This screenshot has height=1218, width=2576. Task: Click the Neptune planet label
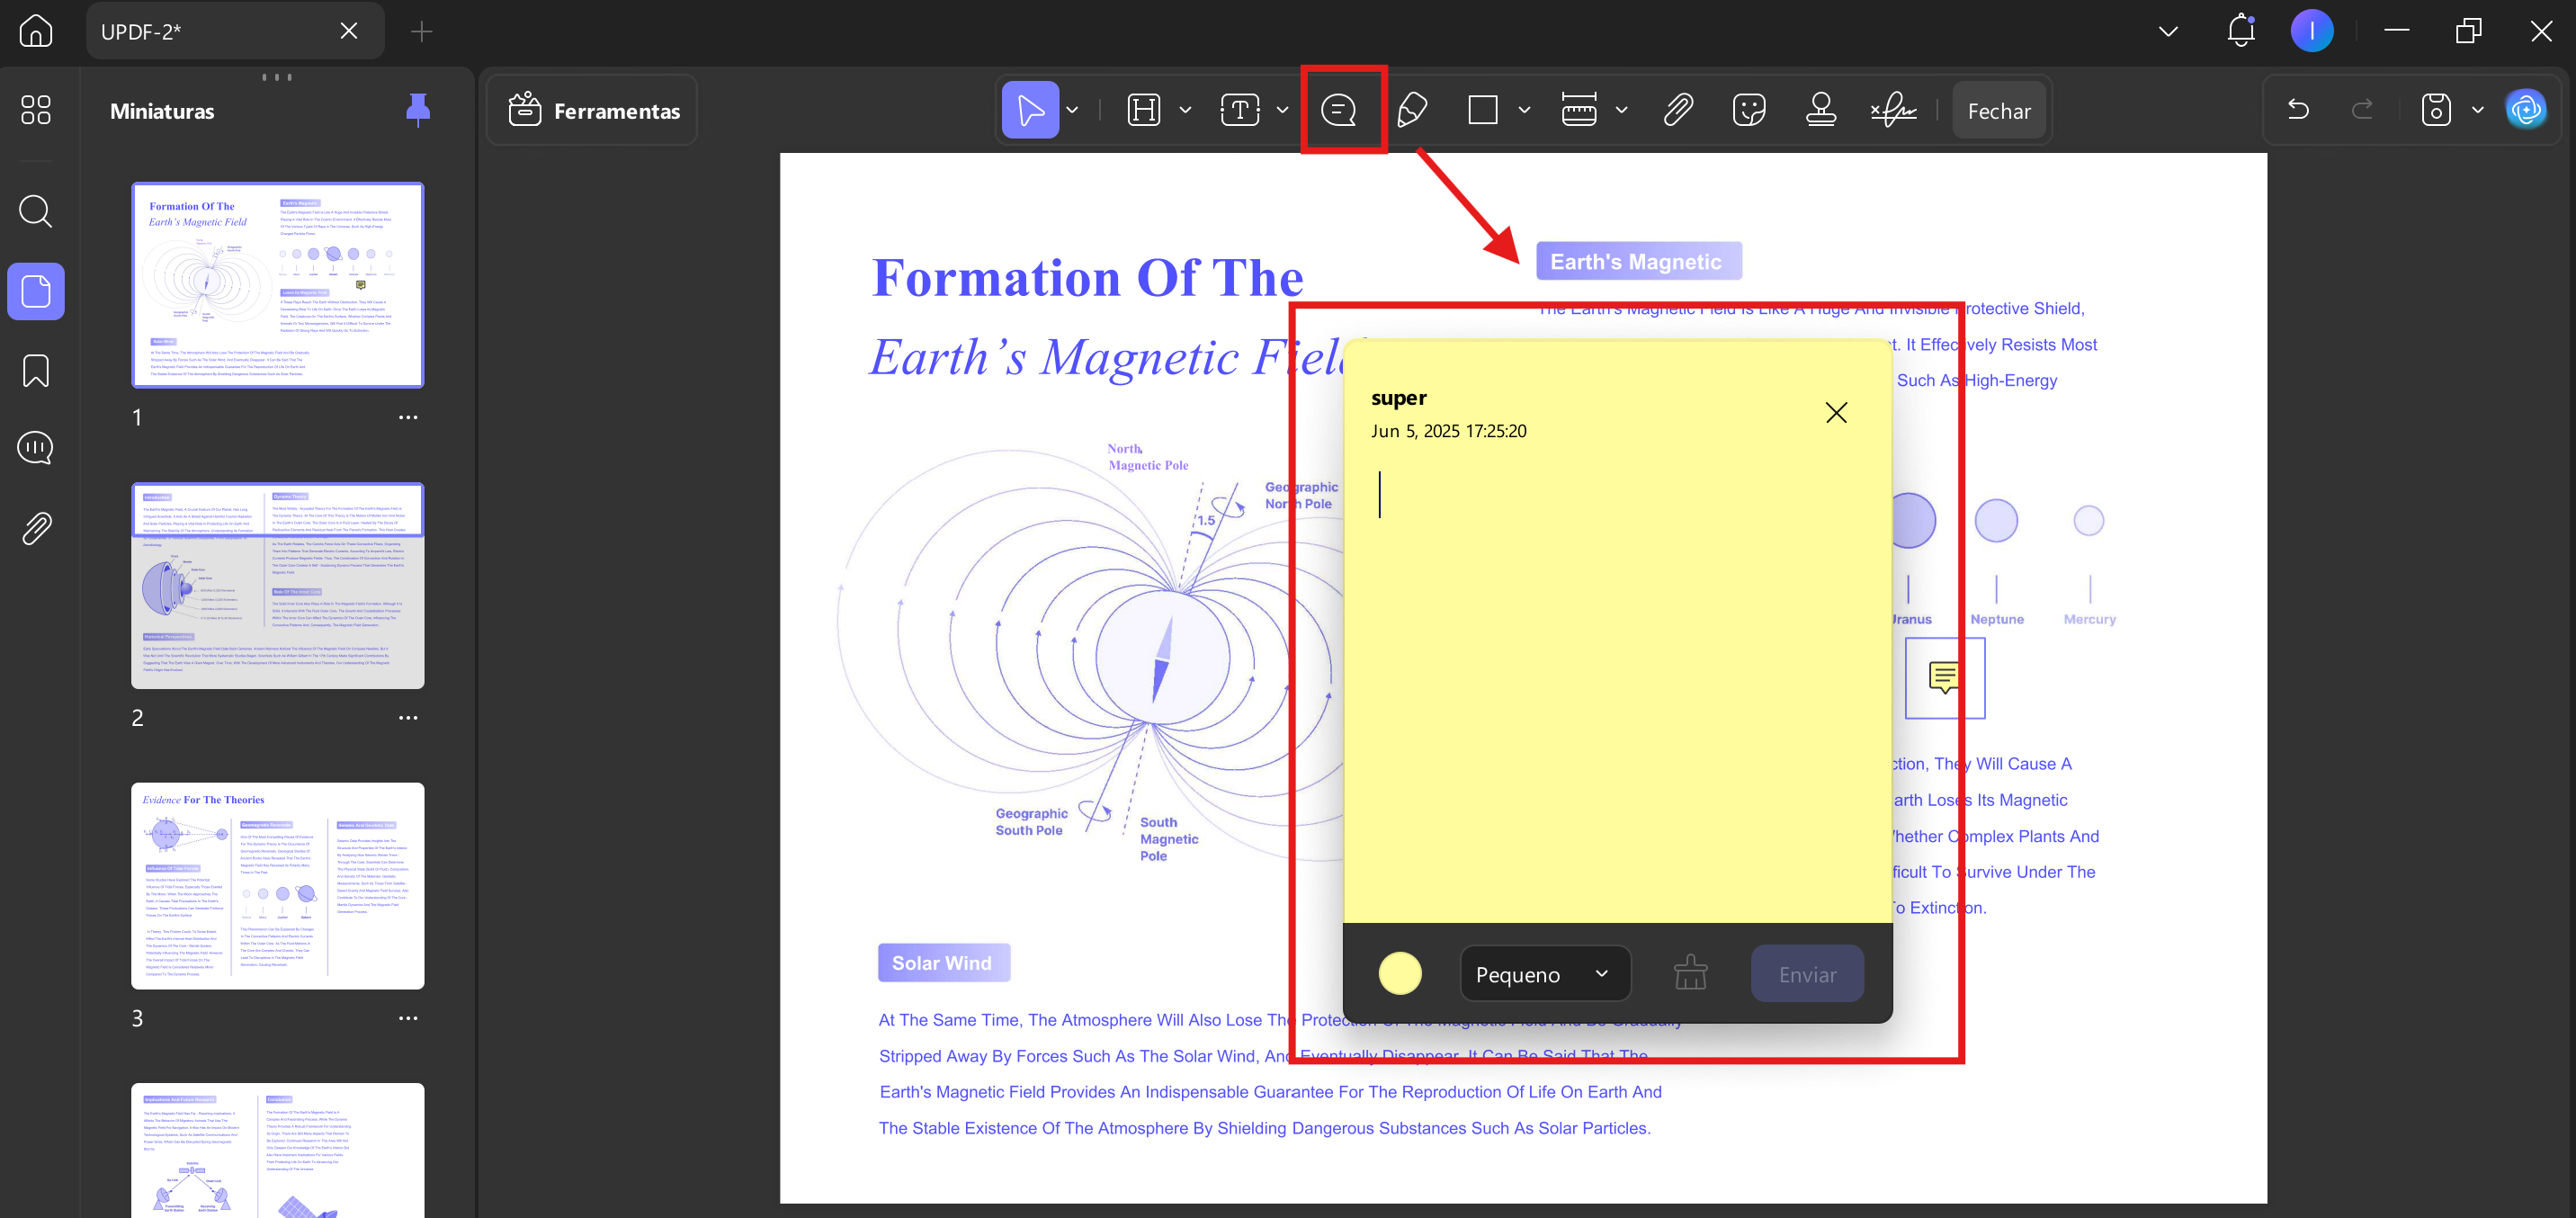(1996, 619)
